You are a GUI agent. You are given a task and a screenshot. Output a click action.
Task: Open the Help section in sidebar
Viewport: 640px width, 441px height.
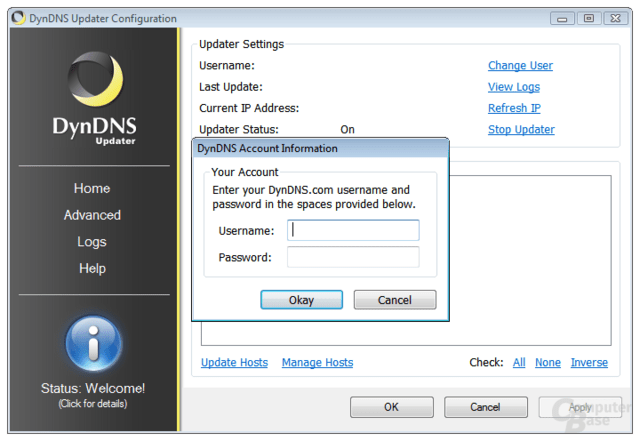(x=92, y=268)
